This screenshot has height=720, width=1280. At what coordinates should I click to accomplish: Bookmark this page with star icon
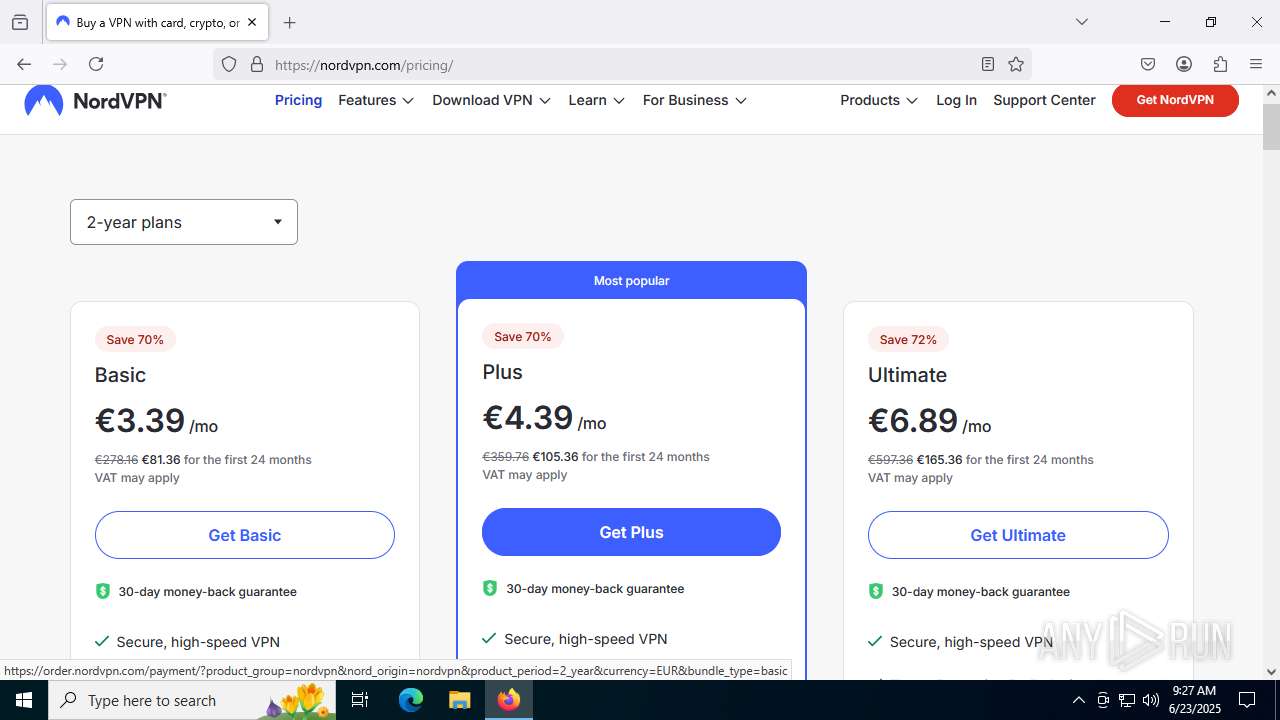[x=1016, y=64]
